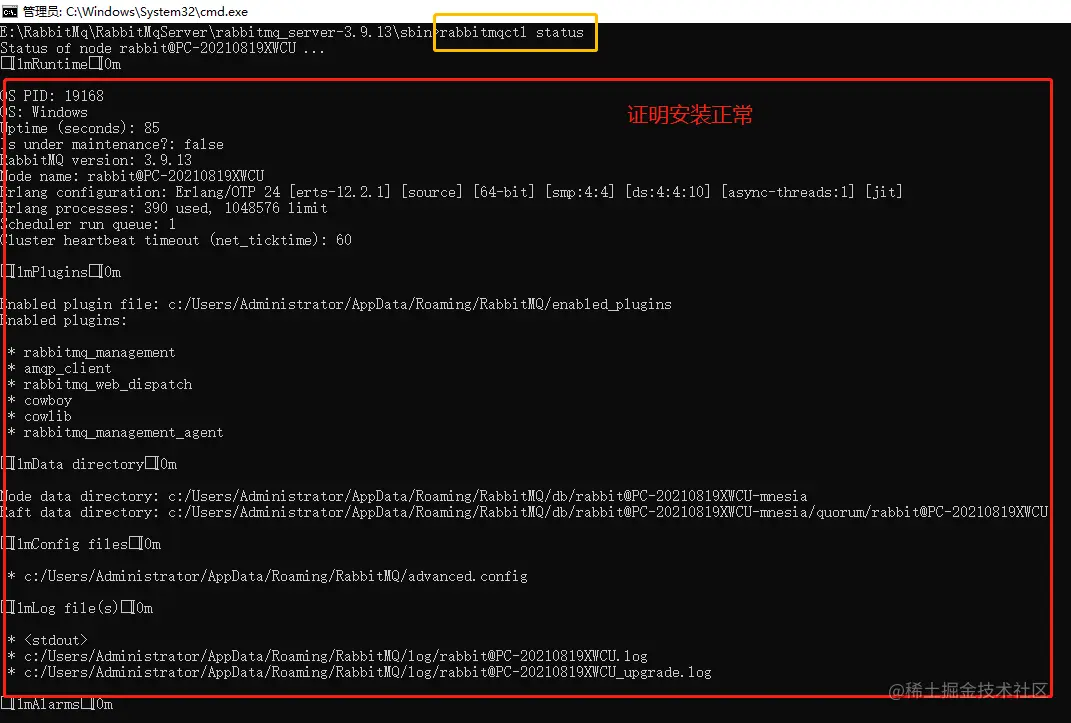Click the 'Node name: rabbit@PC-20210819XWCU' line

pyautogui.click(x=132, y=176)
